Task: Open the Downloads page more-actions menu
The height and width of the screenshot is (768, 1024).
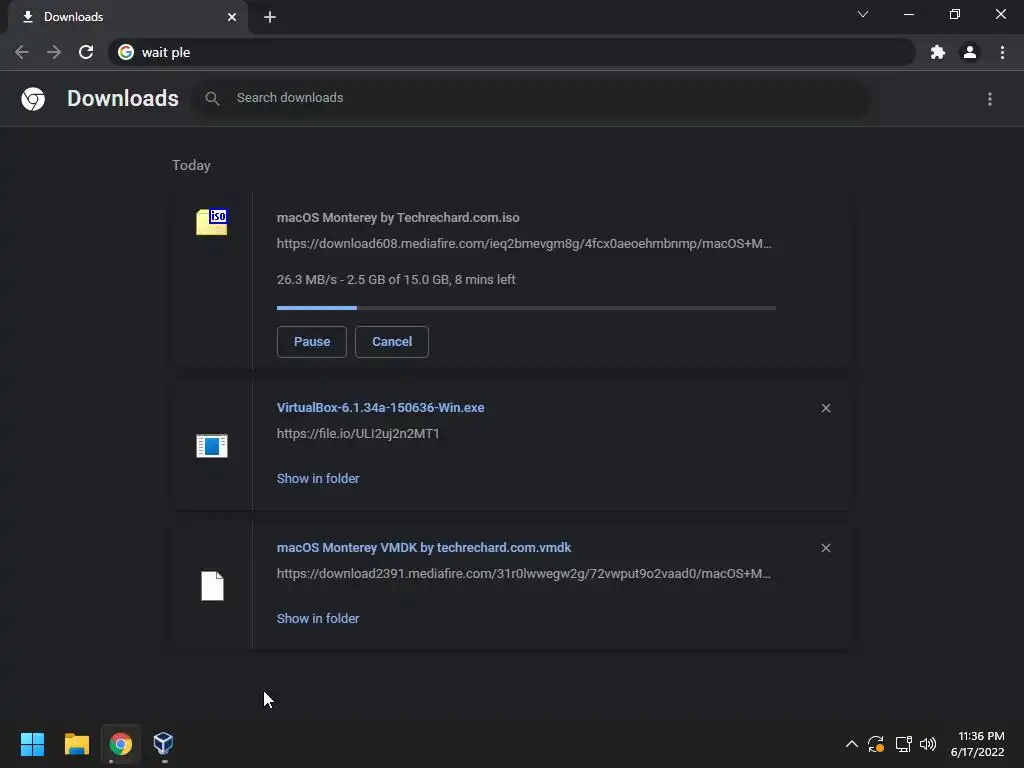Action: click(990, 99)
